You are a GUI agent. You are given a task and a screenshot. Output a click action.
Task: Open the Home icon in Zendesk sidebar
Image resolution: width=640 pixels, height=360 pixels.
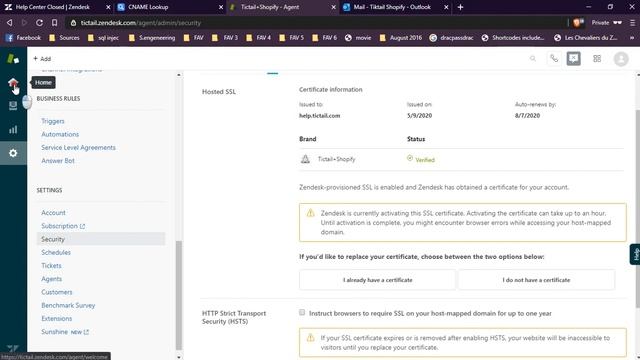13,83
